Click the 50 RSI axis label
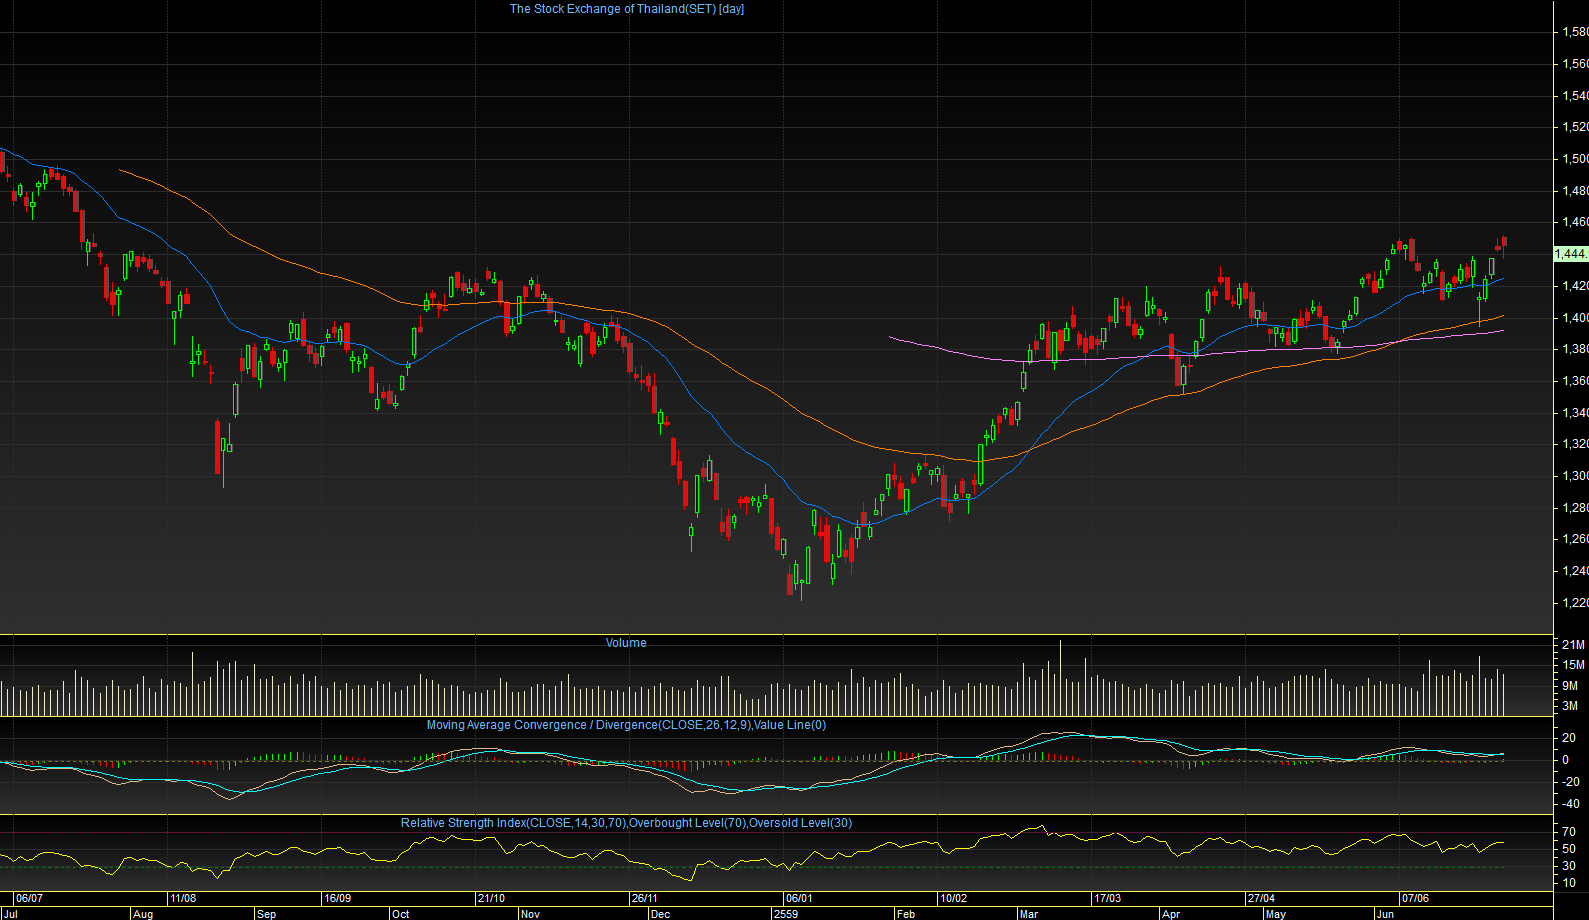 (x=1569, y=849)
